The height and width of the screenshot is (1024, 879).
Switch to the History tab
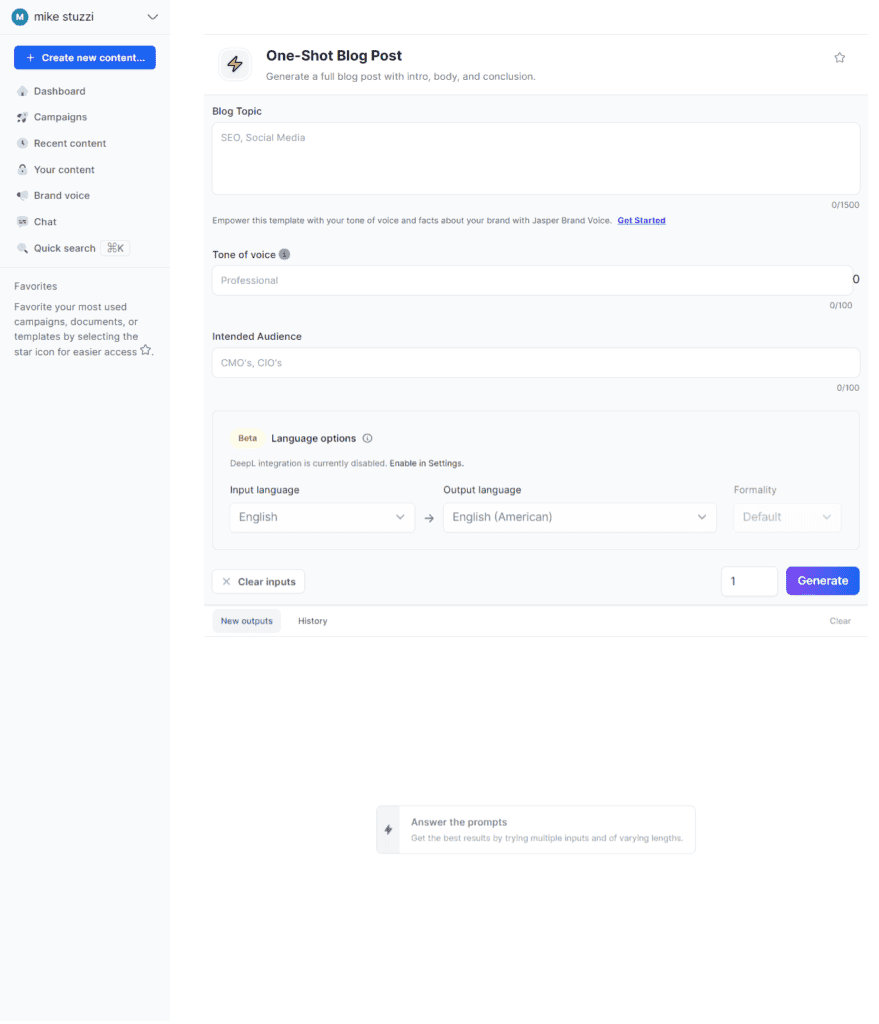312,621
